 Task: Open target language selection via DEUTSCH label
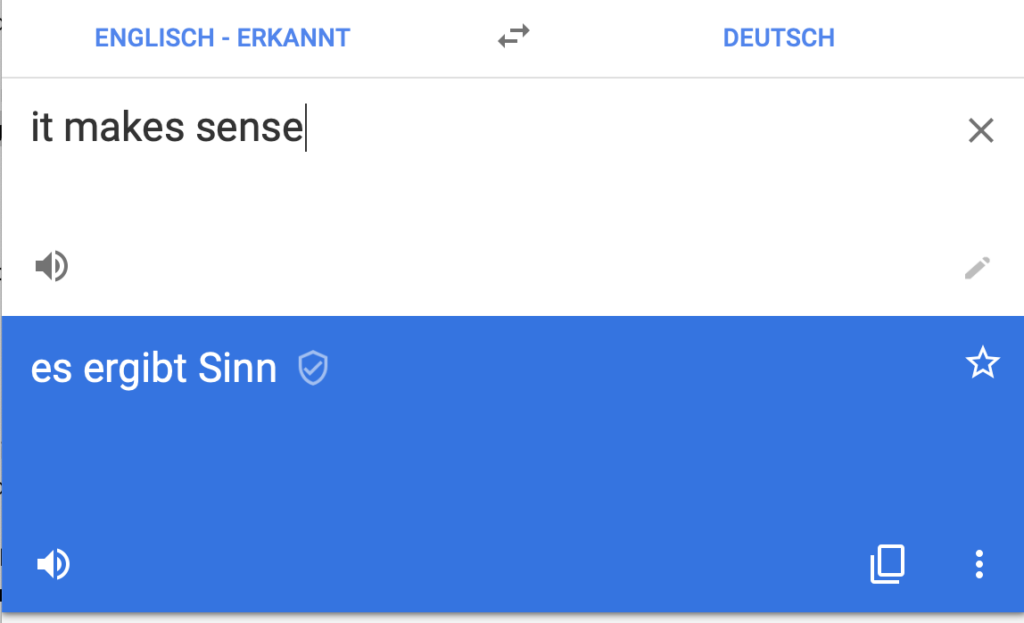[x=779, y=37]
